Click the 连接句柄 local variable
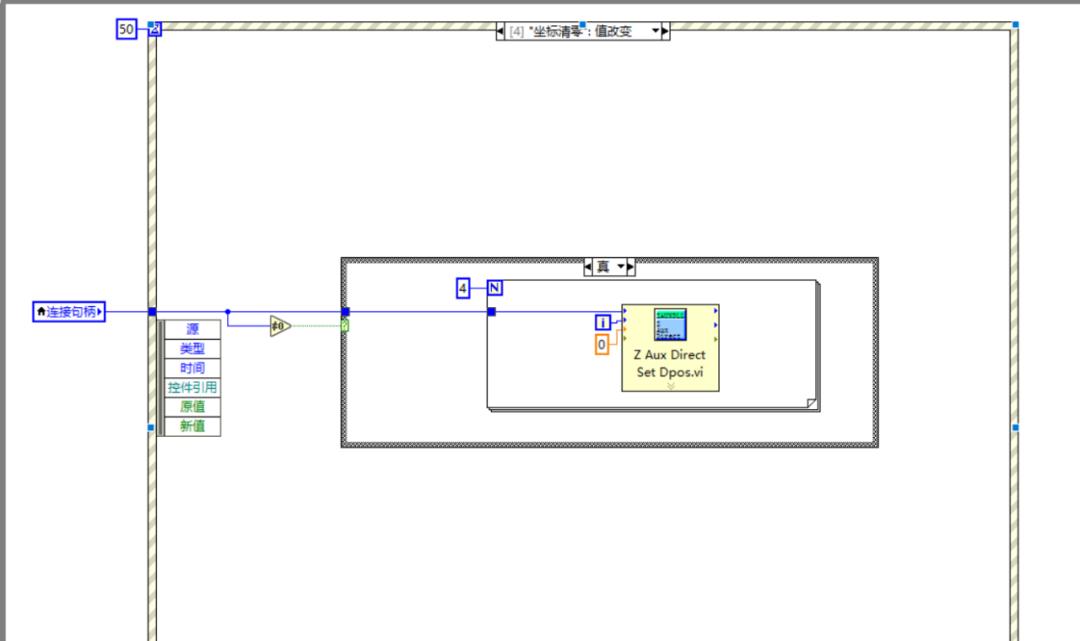Image resolution: width=1080 pixels, height=641 pixels. pos(69,312)
